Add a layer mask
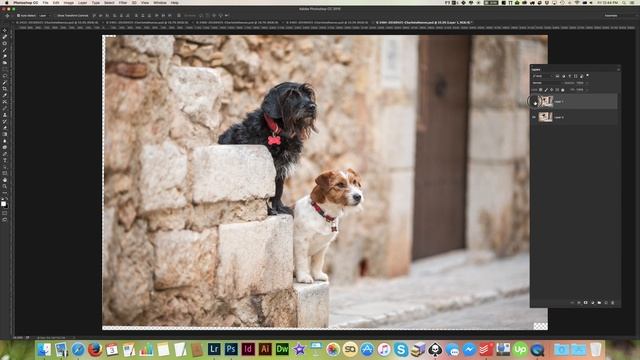The width and height of the screenshot is (640, 360). pyautogui.click(x=585, y=302)
